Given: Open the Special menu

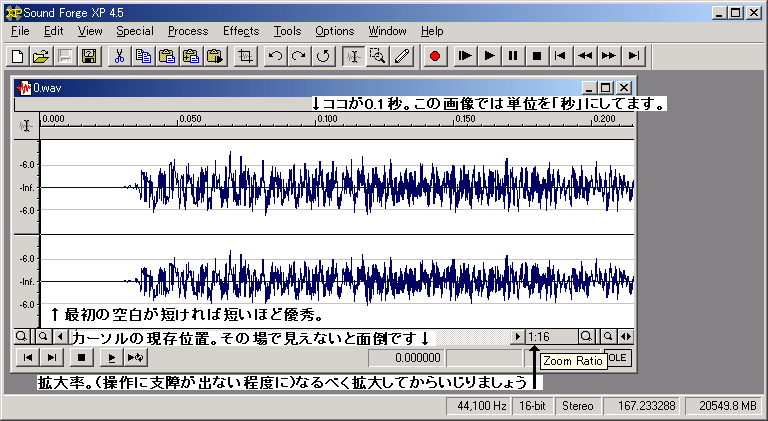Looking at the screenshot, I should coord(135,31).
